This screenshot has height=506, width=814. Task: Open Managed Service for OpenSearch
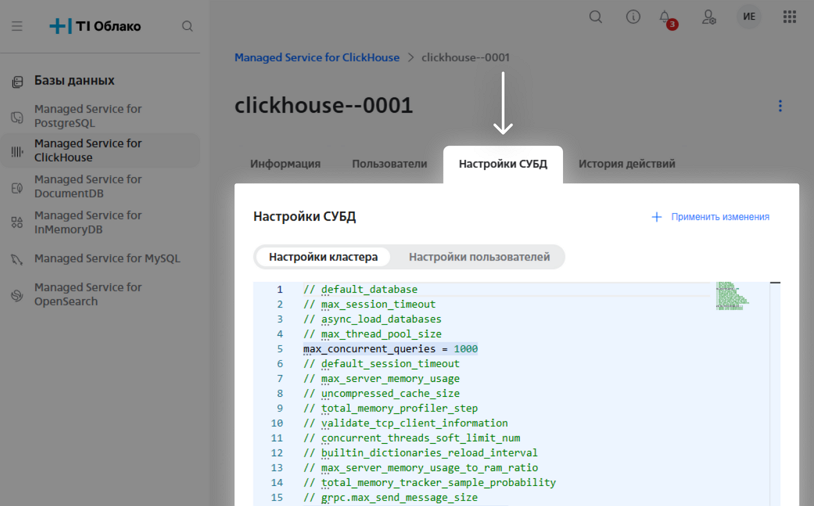88,294
